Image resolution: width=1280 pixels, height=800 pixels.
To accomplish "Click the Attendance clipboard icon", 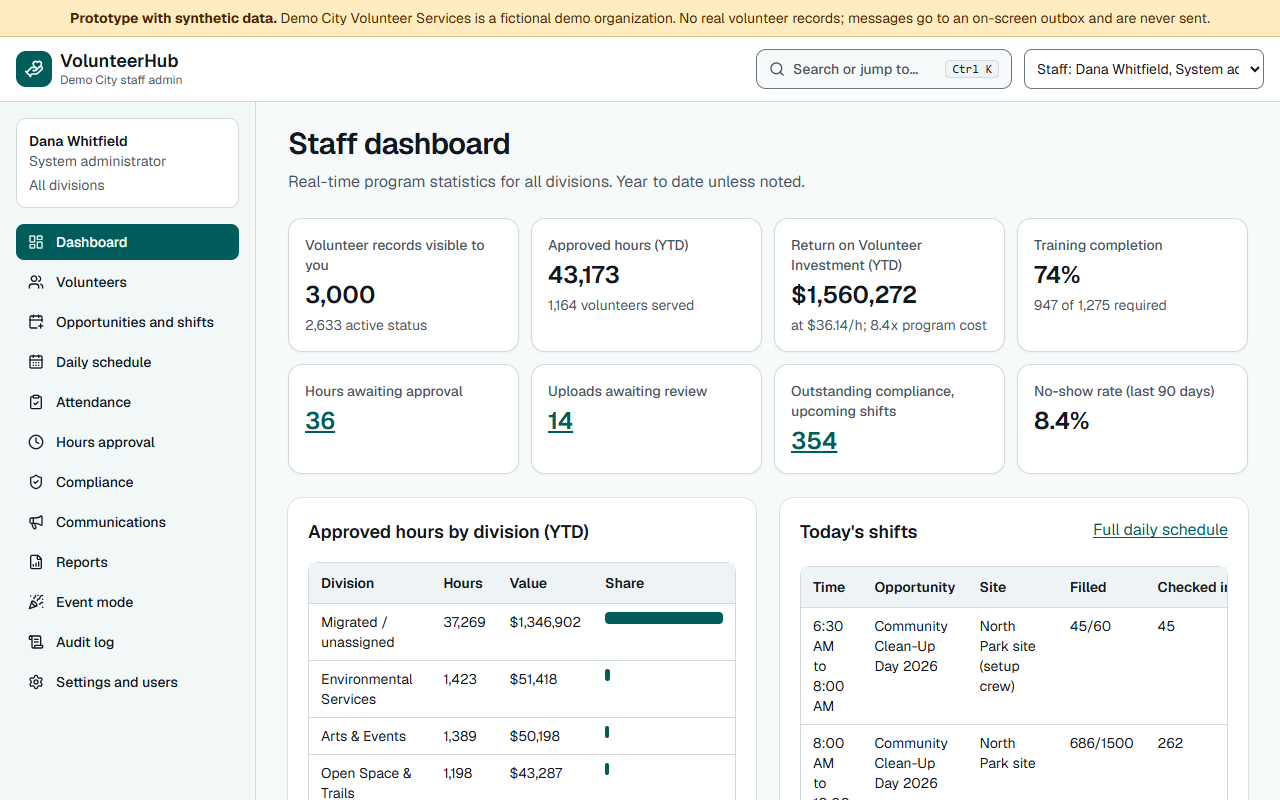I will [36, 402].
